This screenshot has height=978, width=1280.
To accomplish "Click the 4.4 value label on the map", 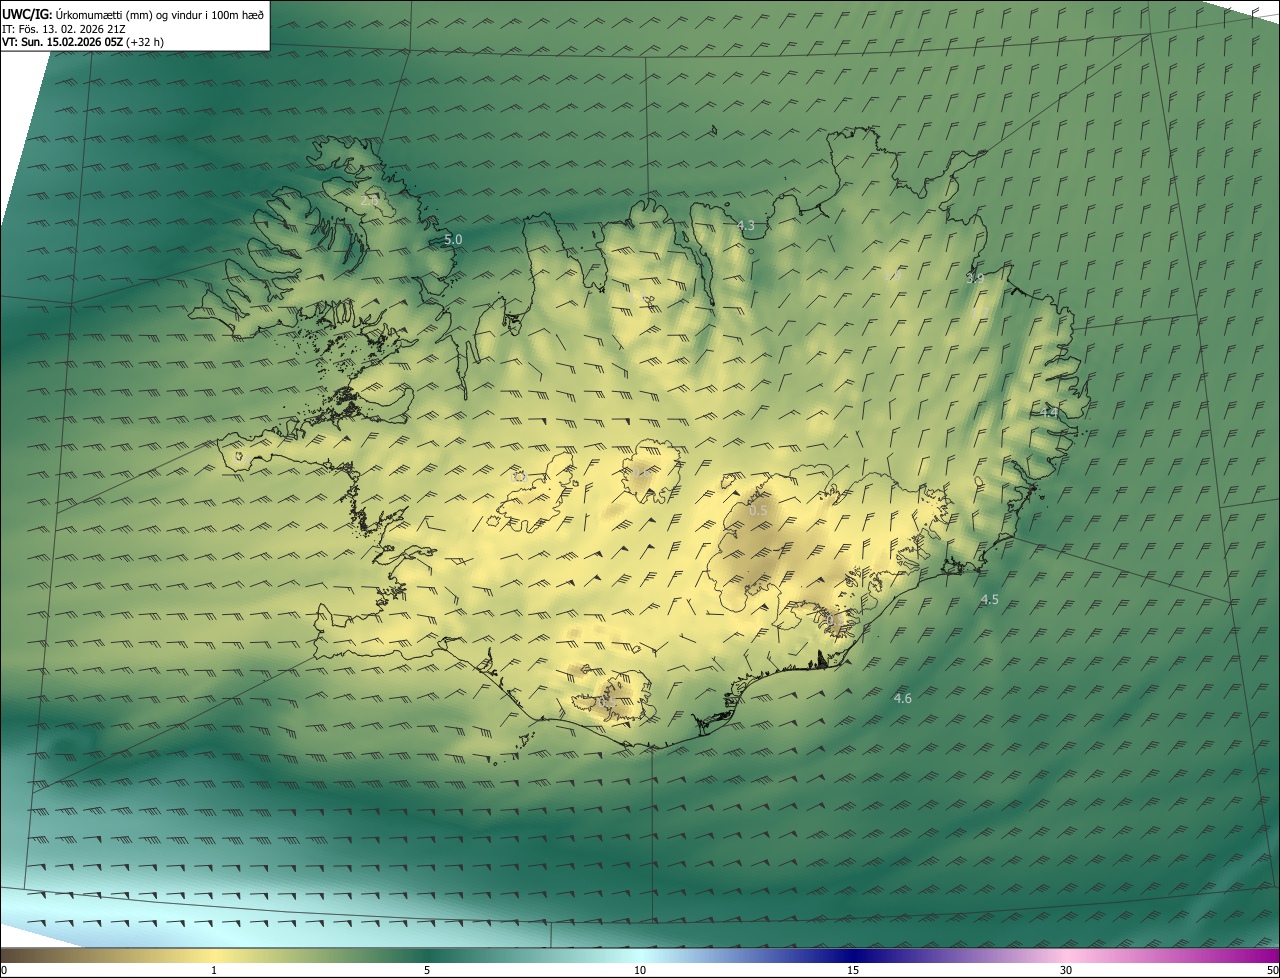I will [1048, 412].
